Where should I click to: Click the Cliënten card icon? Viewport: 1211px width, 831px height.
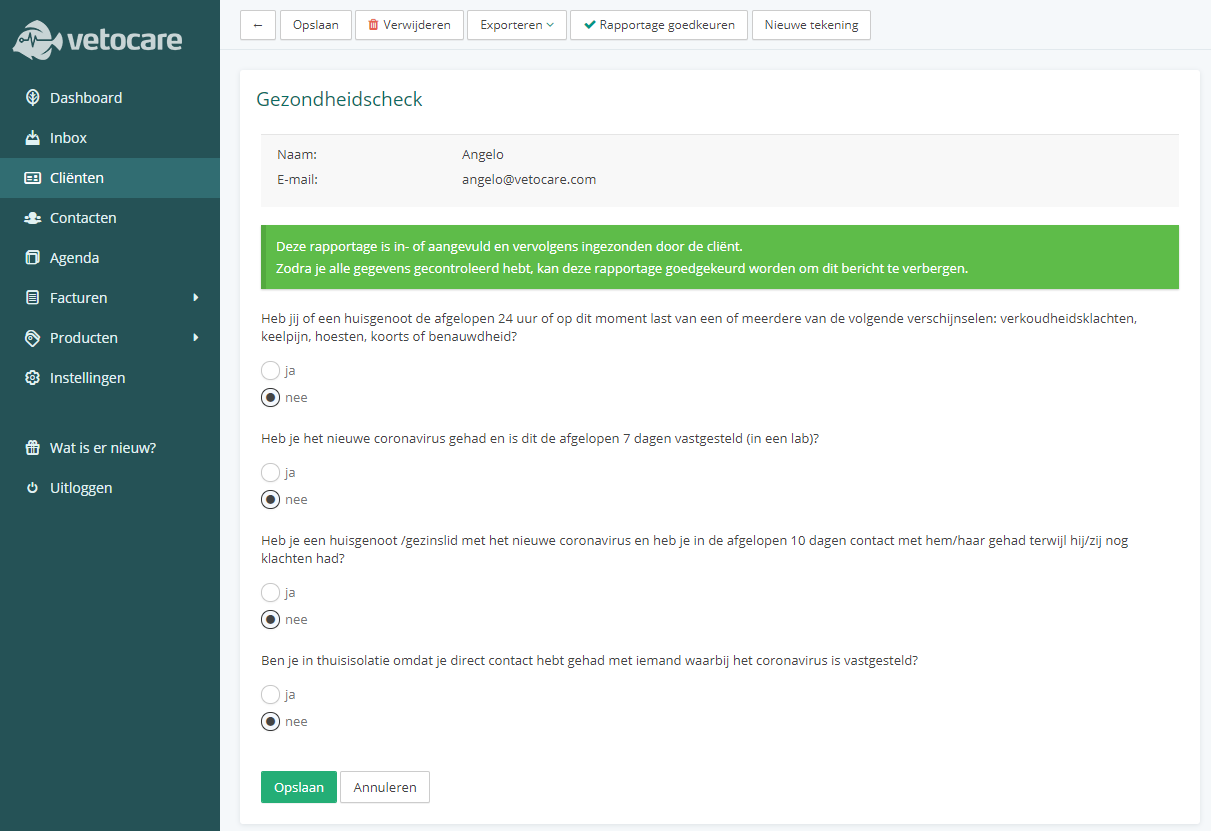[x=32, y=178]
